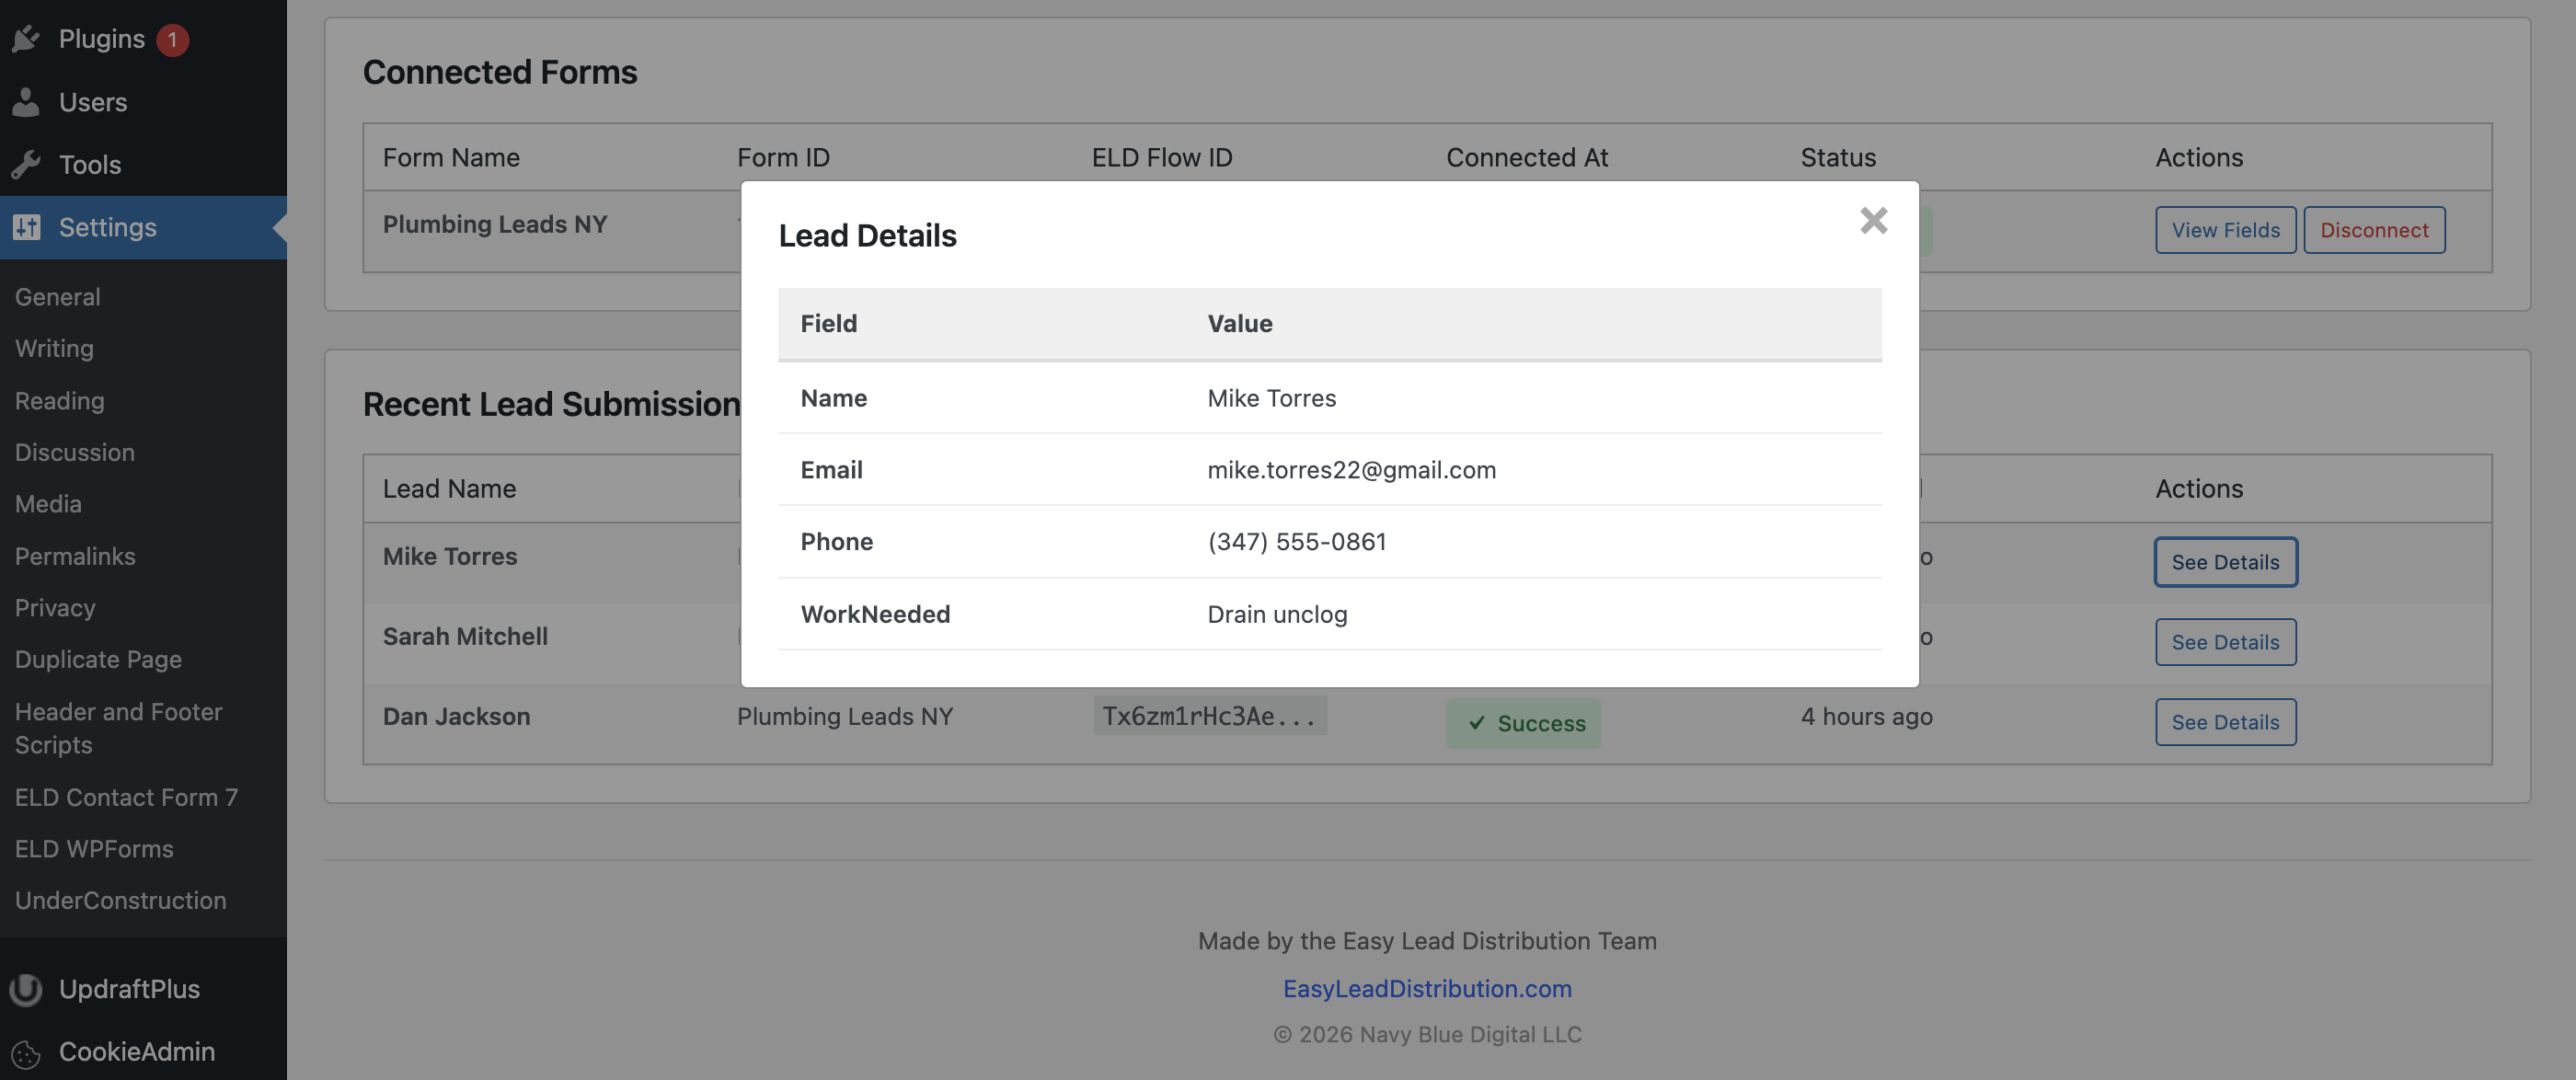
Task: Click the Settings sidebar icon
Action: (26, 227)
